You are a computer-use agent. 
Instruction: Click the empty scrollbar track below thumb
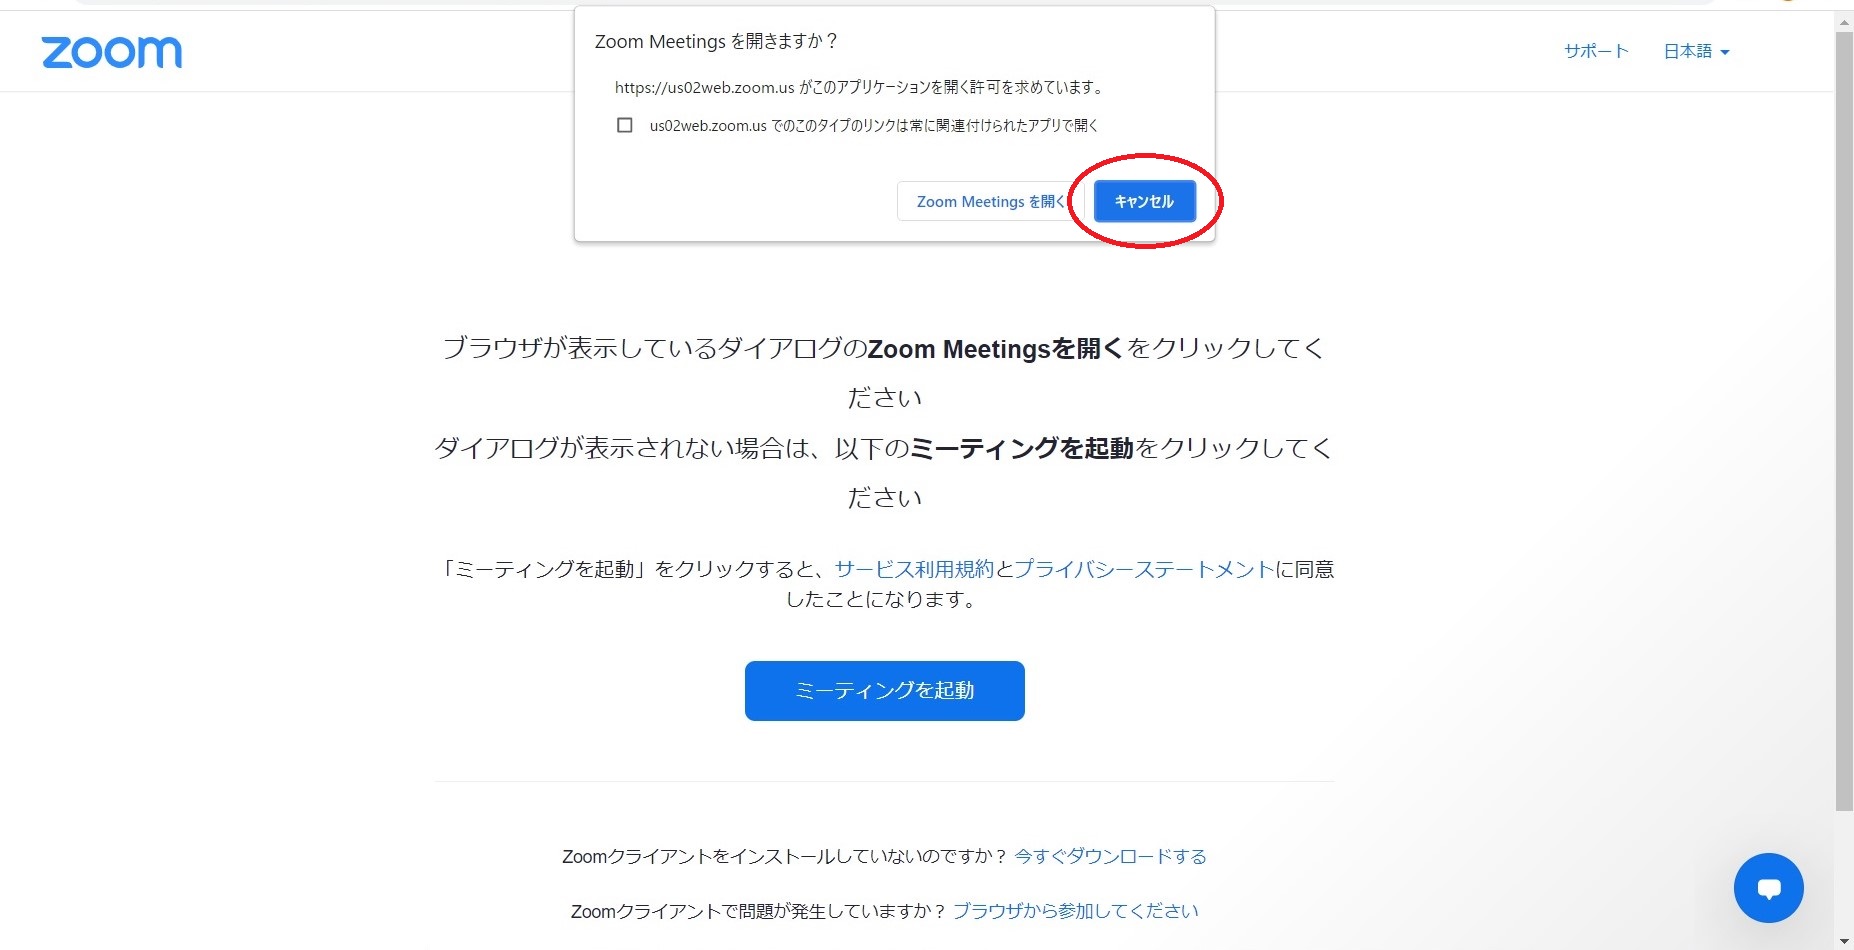pos(1844,870)
